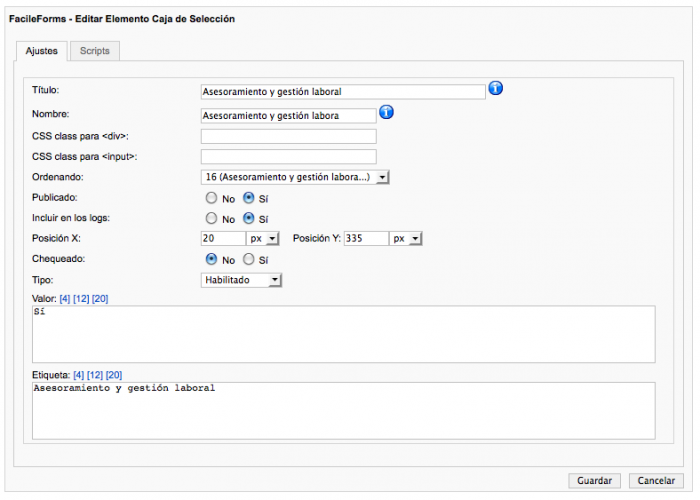This screenshot has height=500, width=700.
Task: Click the [20] link next to Etiqueta
Action: (114, 375)
